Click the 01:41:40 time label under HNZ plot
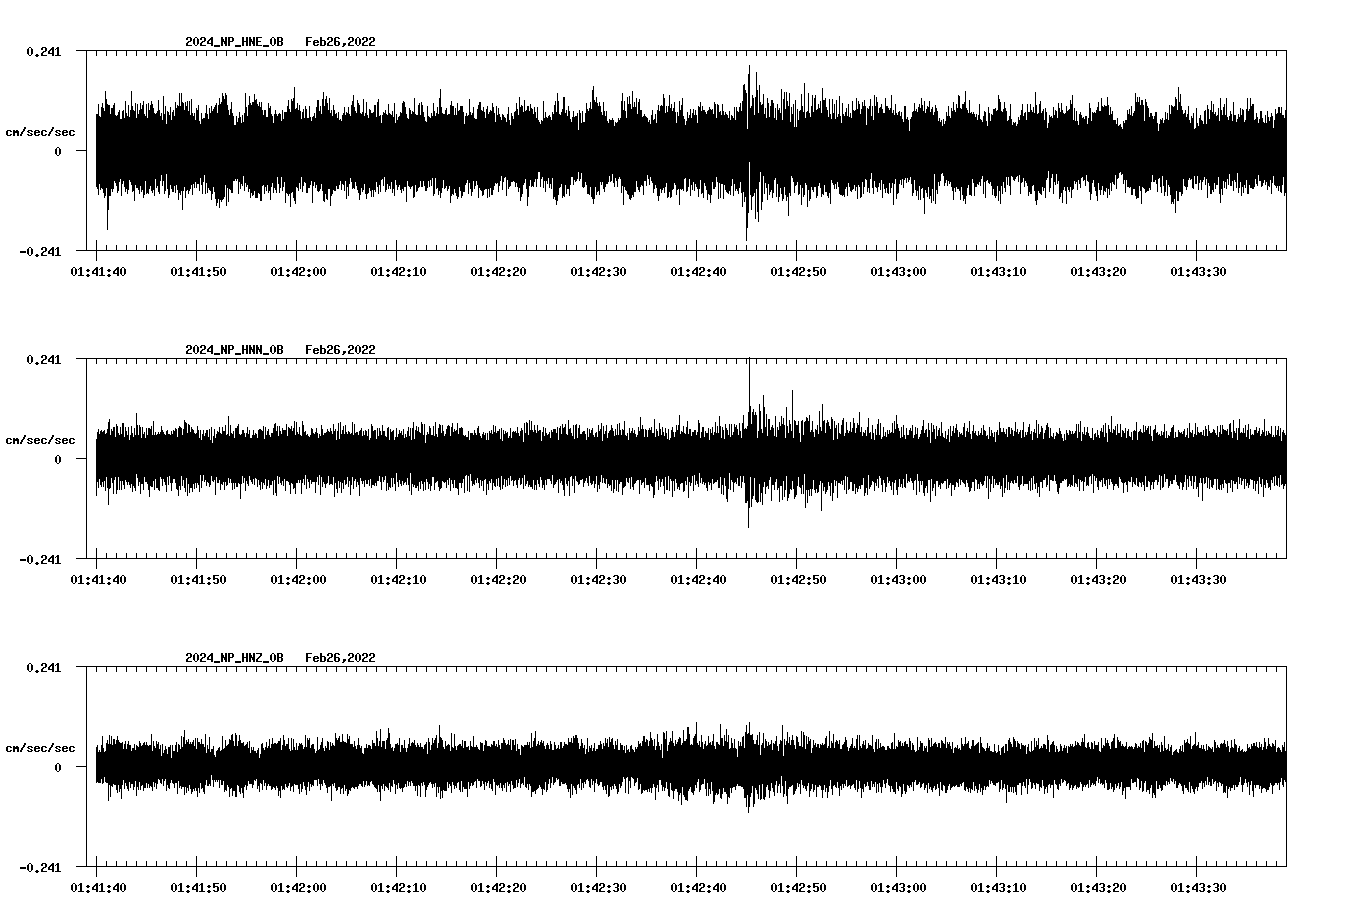The width and height of the screenshot is (1358, 924). click(x=98, y=888)
